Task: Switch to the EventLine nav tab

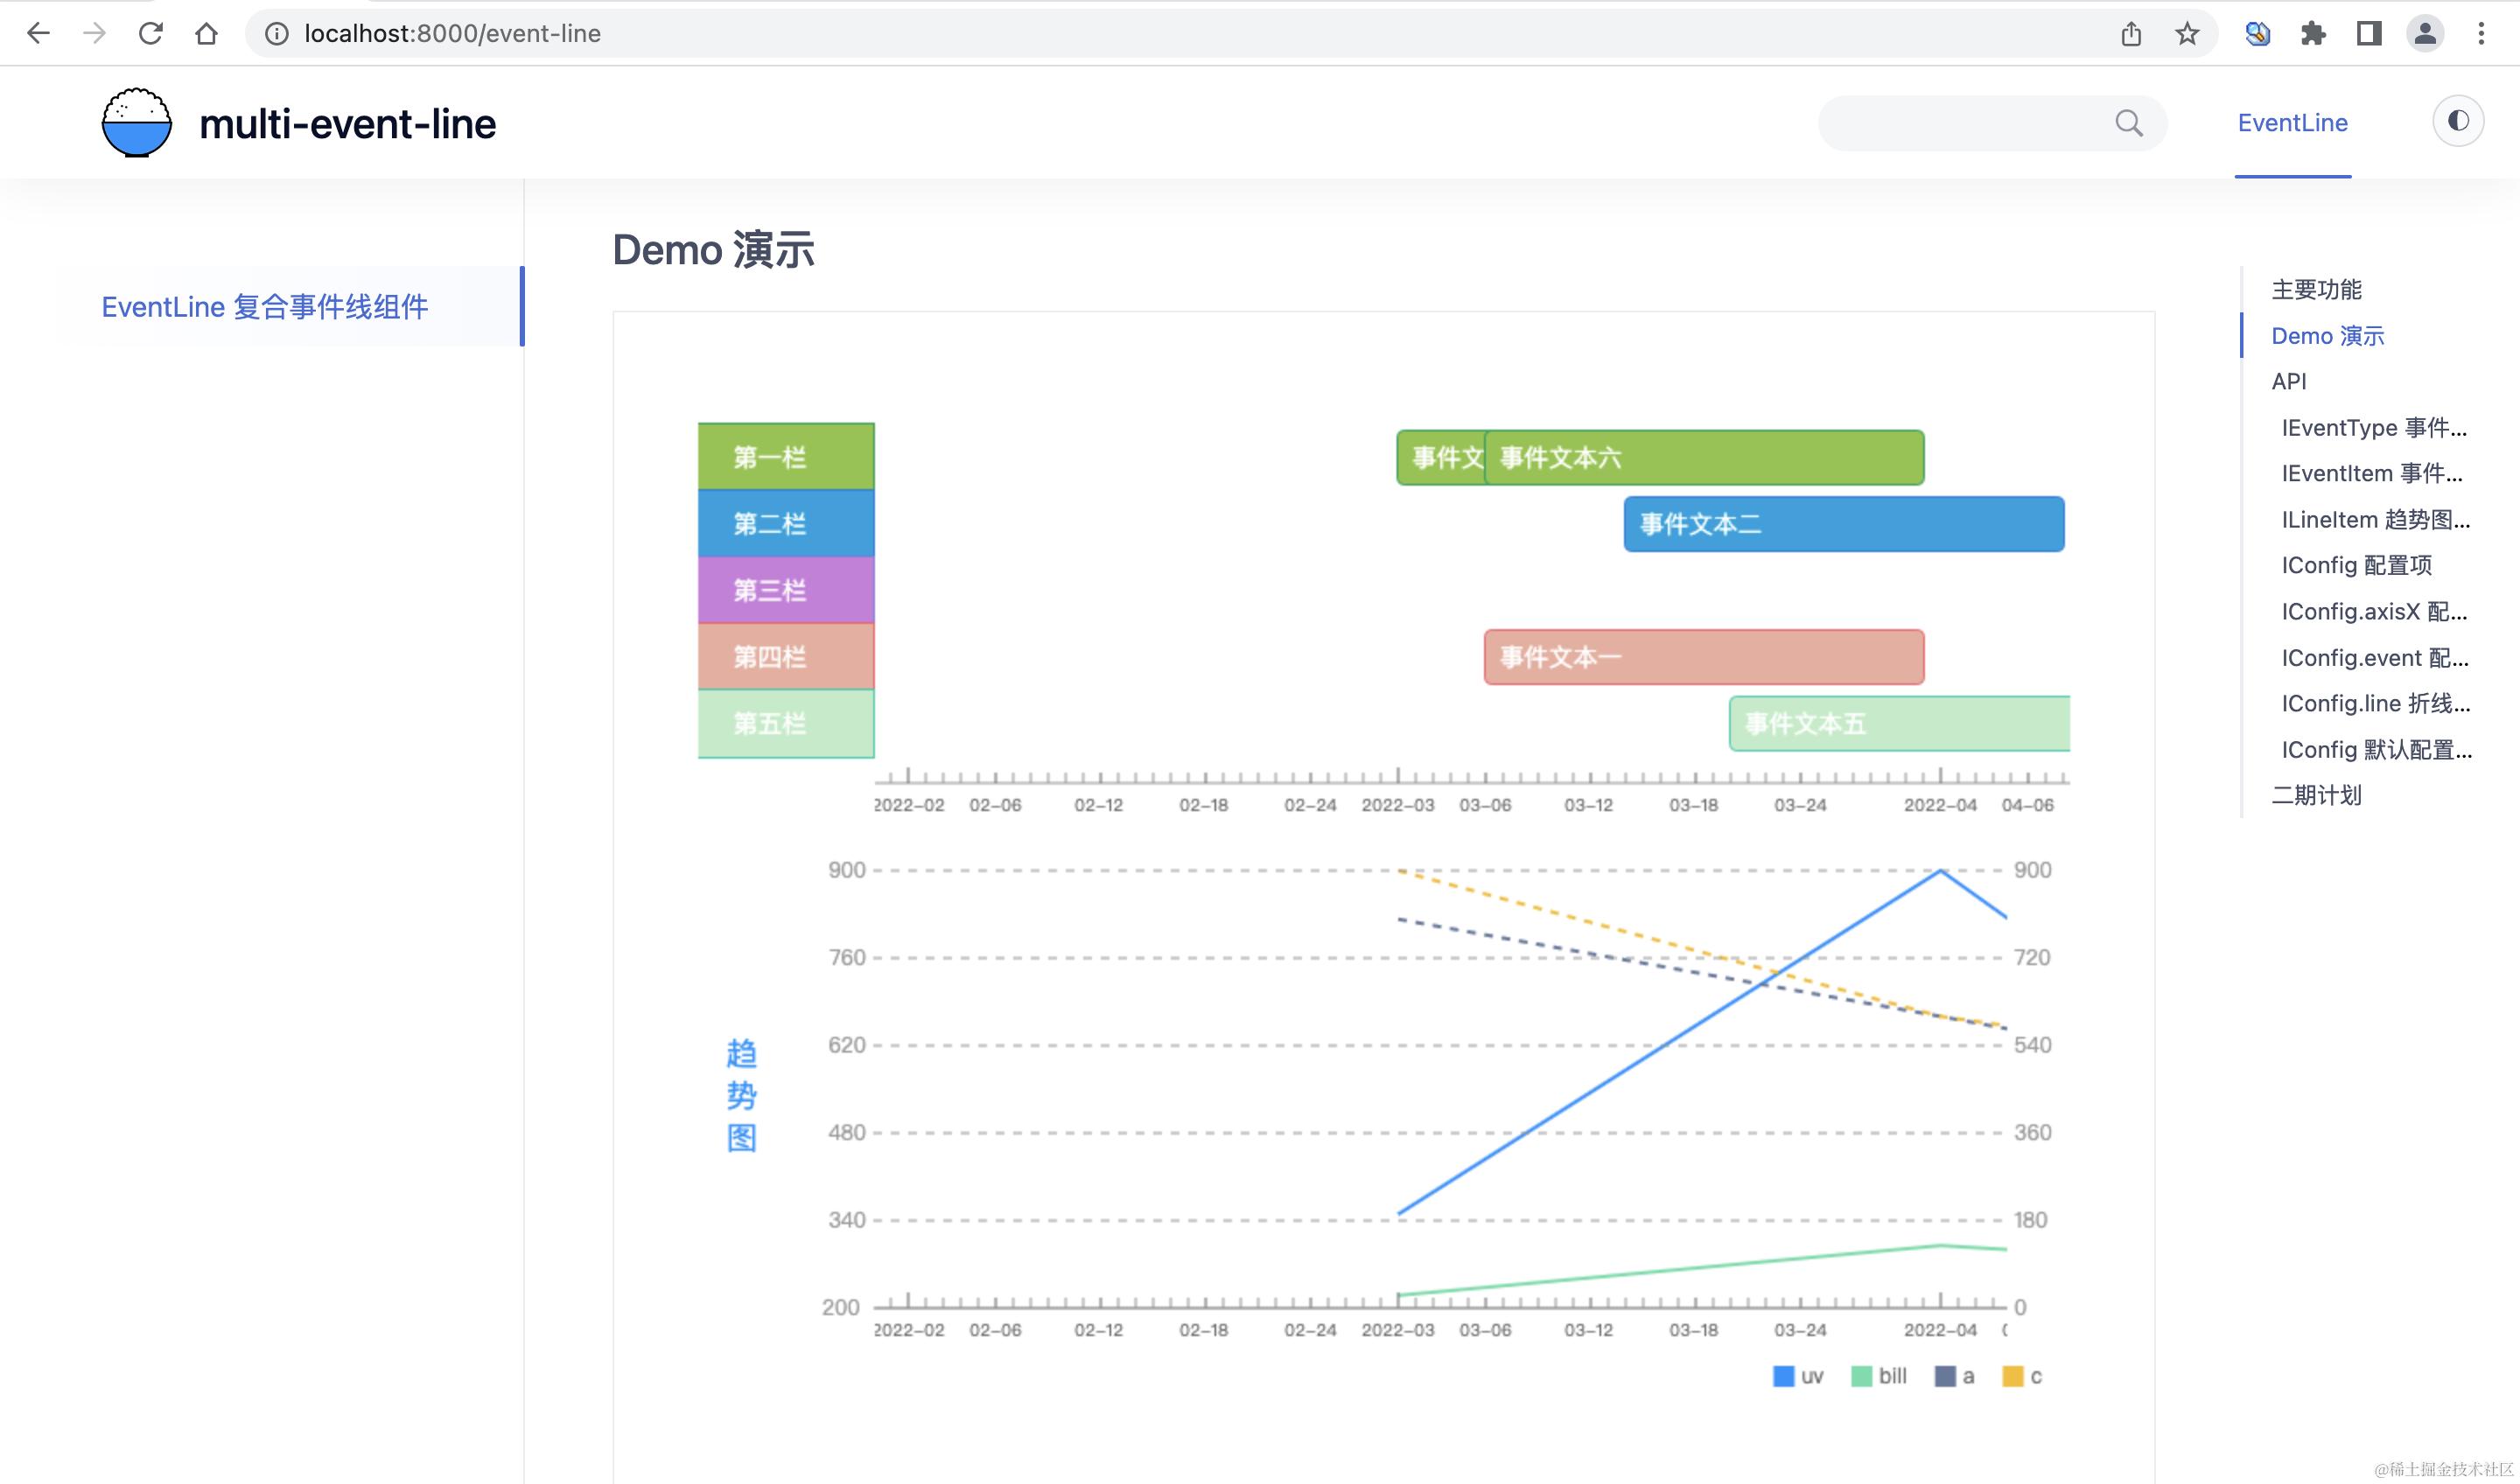Action: coord(2292,123)
